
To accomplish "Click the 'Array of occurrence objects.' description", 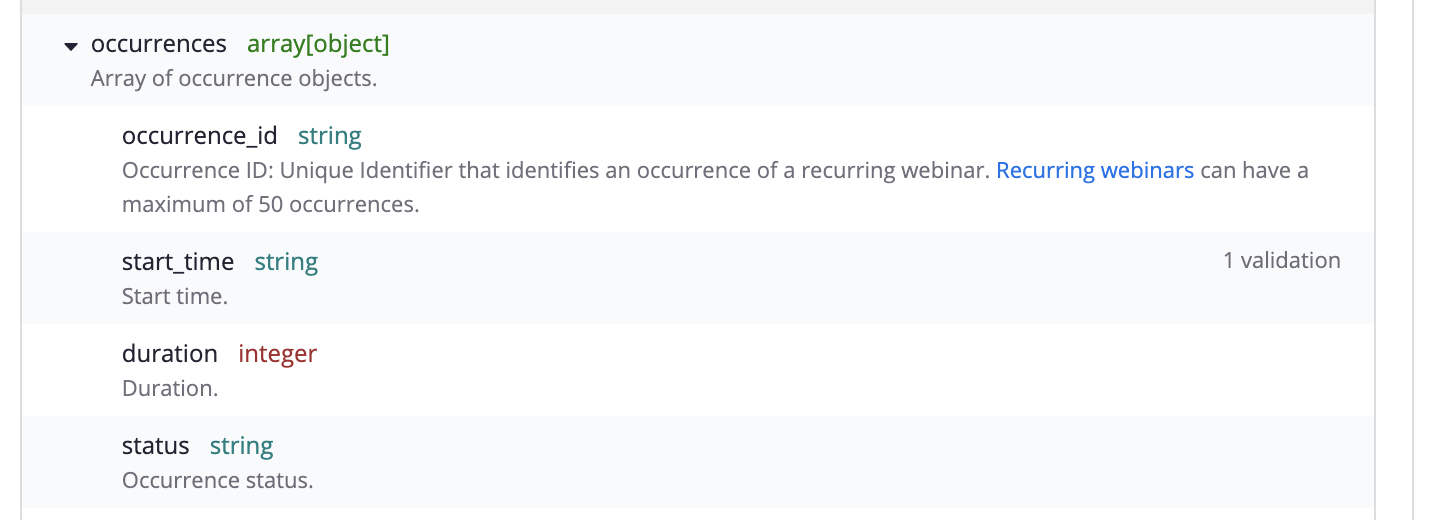I will (234, 78).
